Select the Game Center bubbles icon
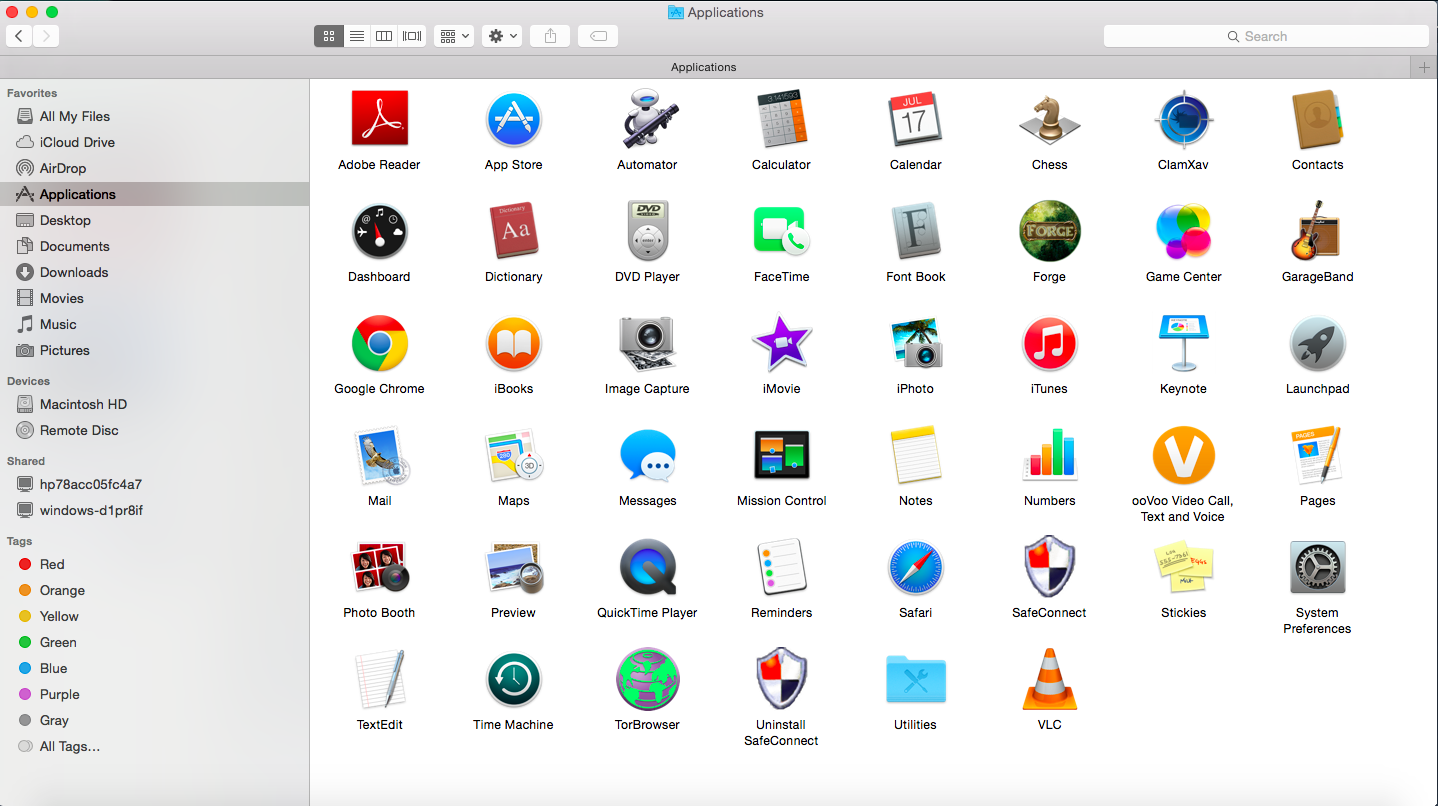 1183,231
